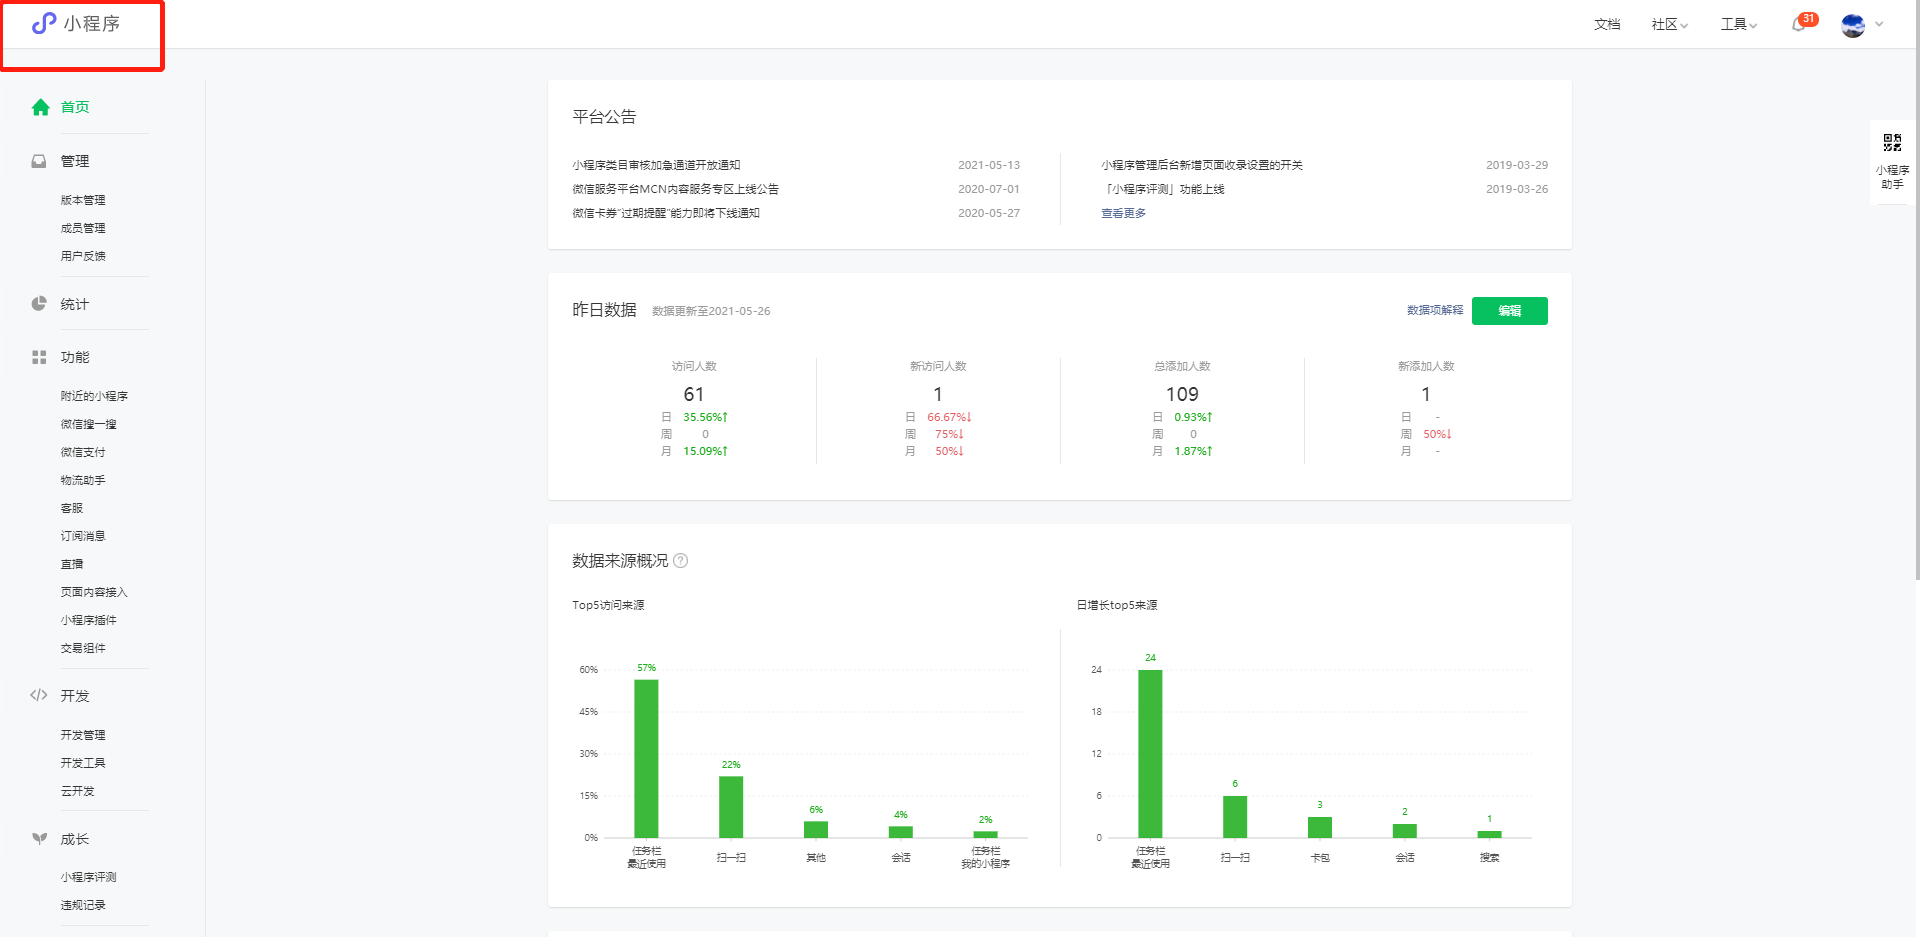Expand the 社区 dropdown menu
The height and width of the screenshot is (937, 1920).
[1669, 24]
